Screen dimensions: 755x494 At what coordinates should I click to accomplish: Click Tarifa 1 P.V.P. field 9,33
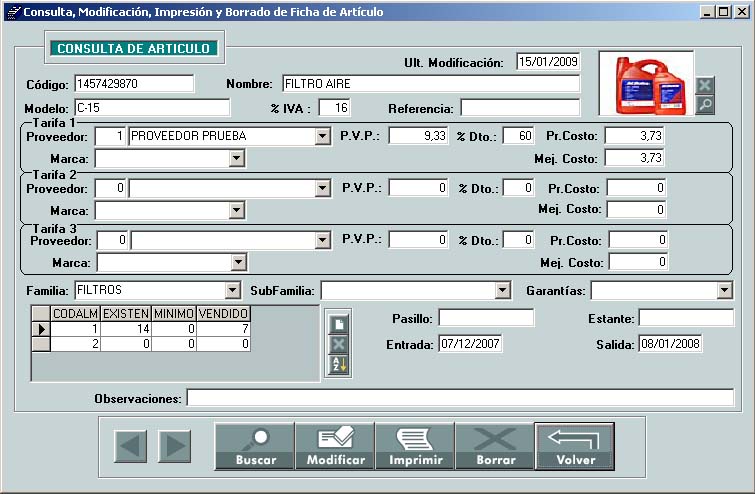point(418,136)
